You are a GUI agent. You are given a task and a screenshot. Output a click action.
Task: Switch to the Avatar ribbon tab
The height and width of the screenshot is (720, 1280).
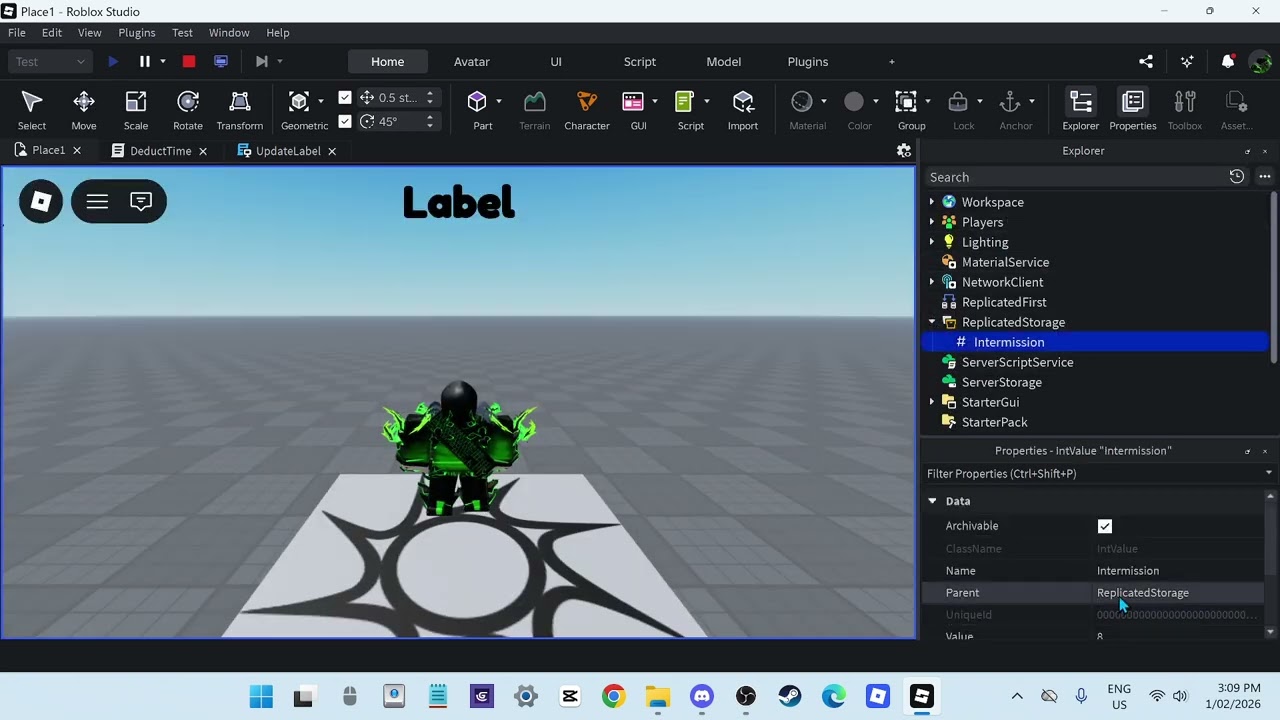472,62
